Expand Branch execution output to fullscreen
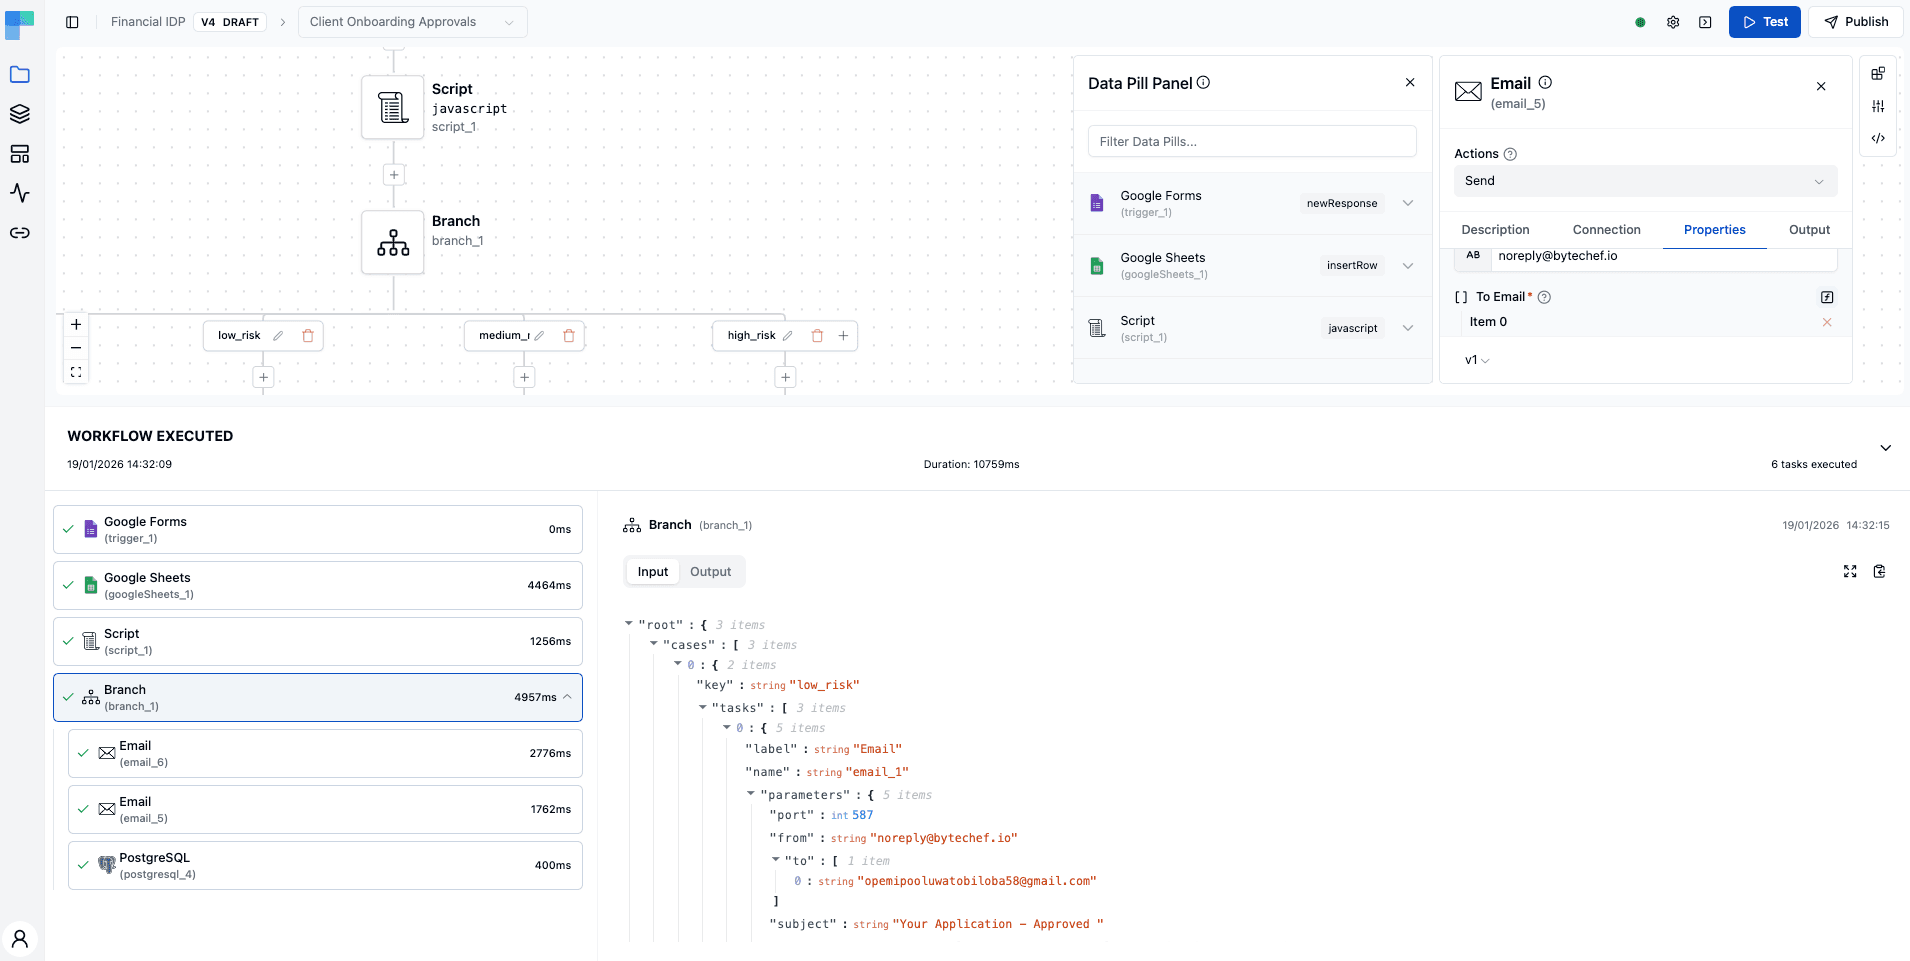The image size is (1910, 961). [x=1849, y=571]
